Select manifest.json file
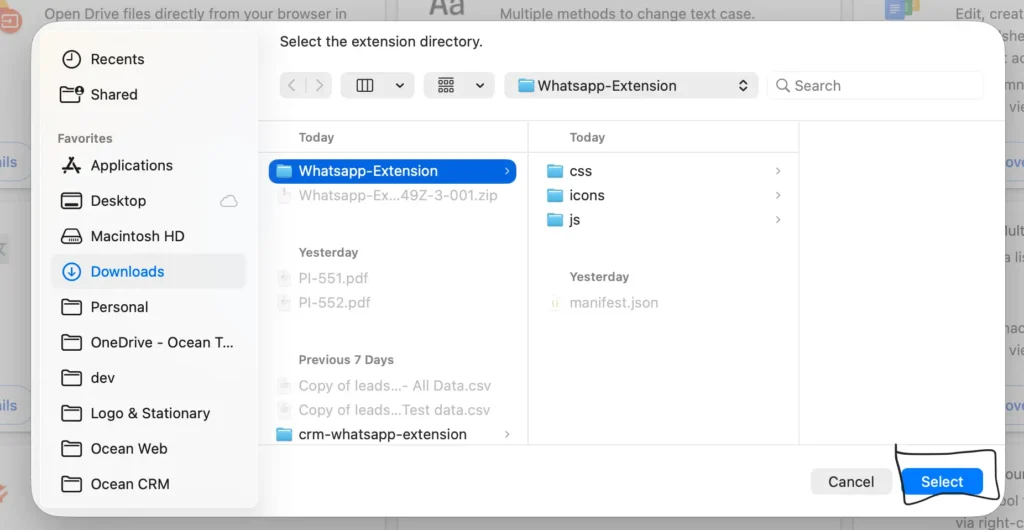1024x530 pixels. point(664,303)
